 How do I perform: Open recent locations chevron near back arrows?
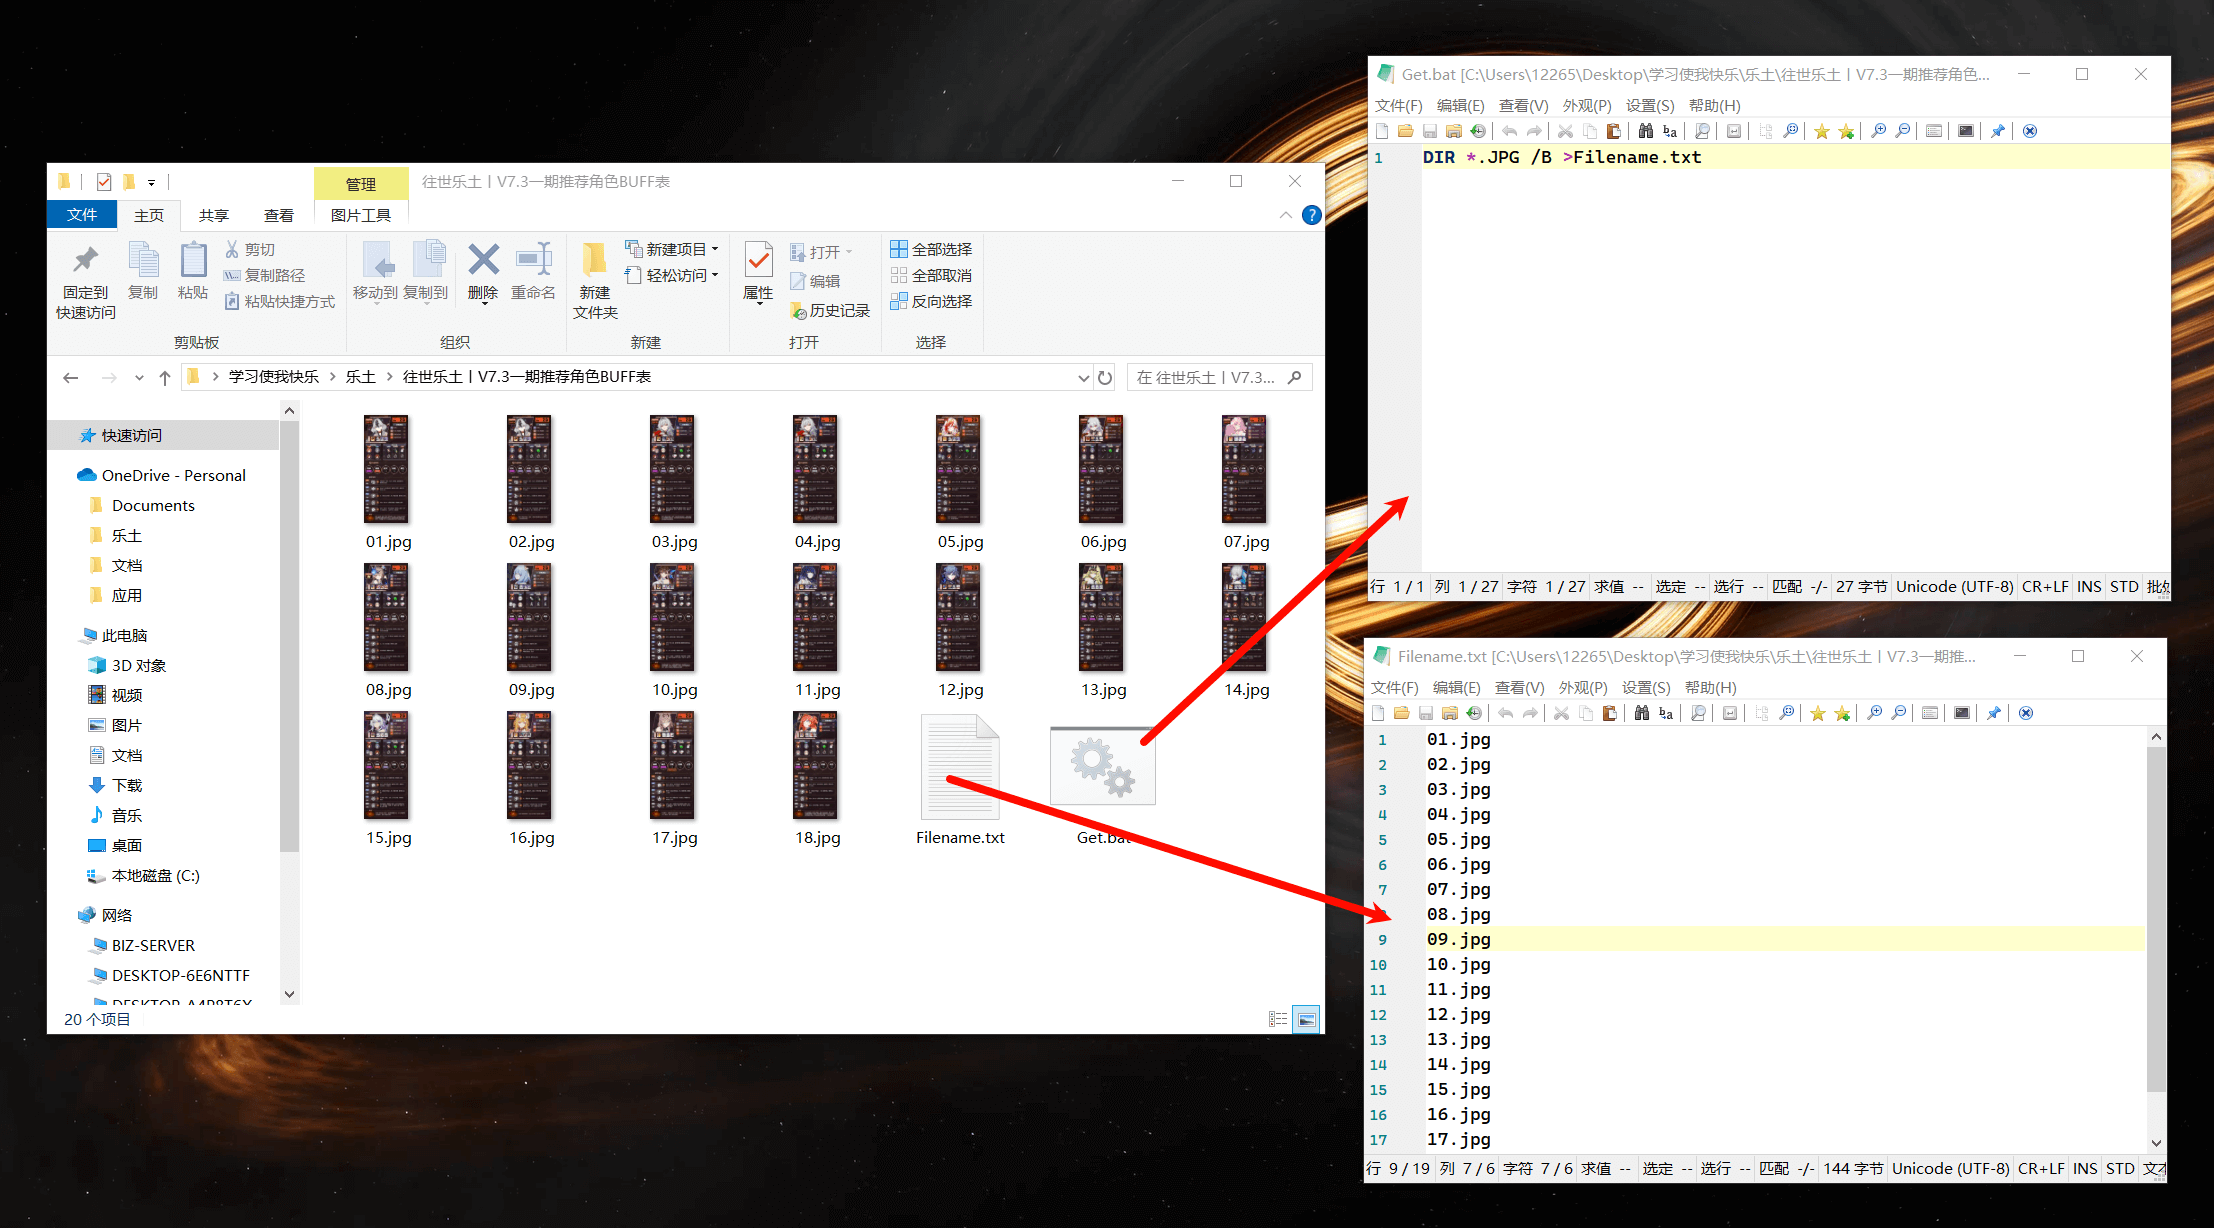(138, 377)
